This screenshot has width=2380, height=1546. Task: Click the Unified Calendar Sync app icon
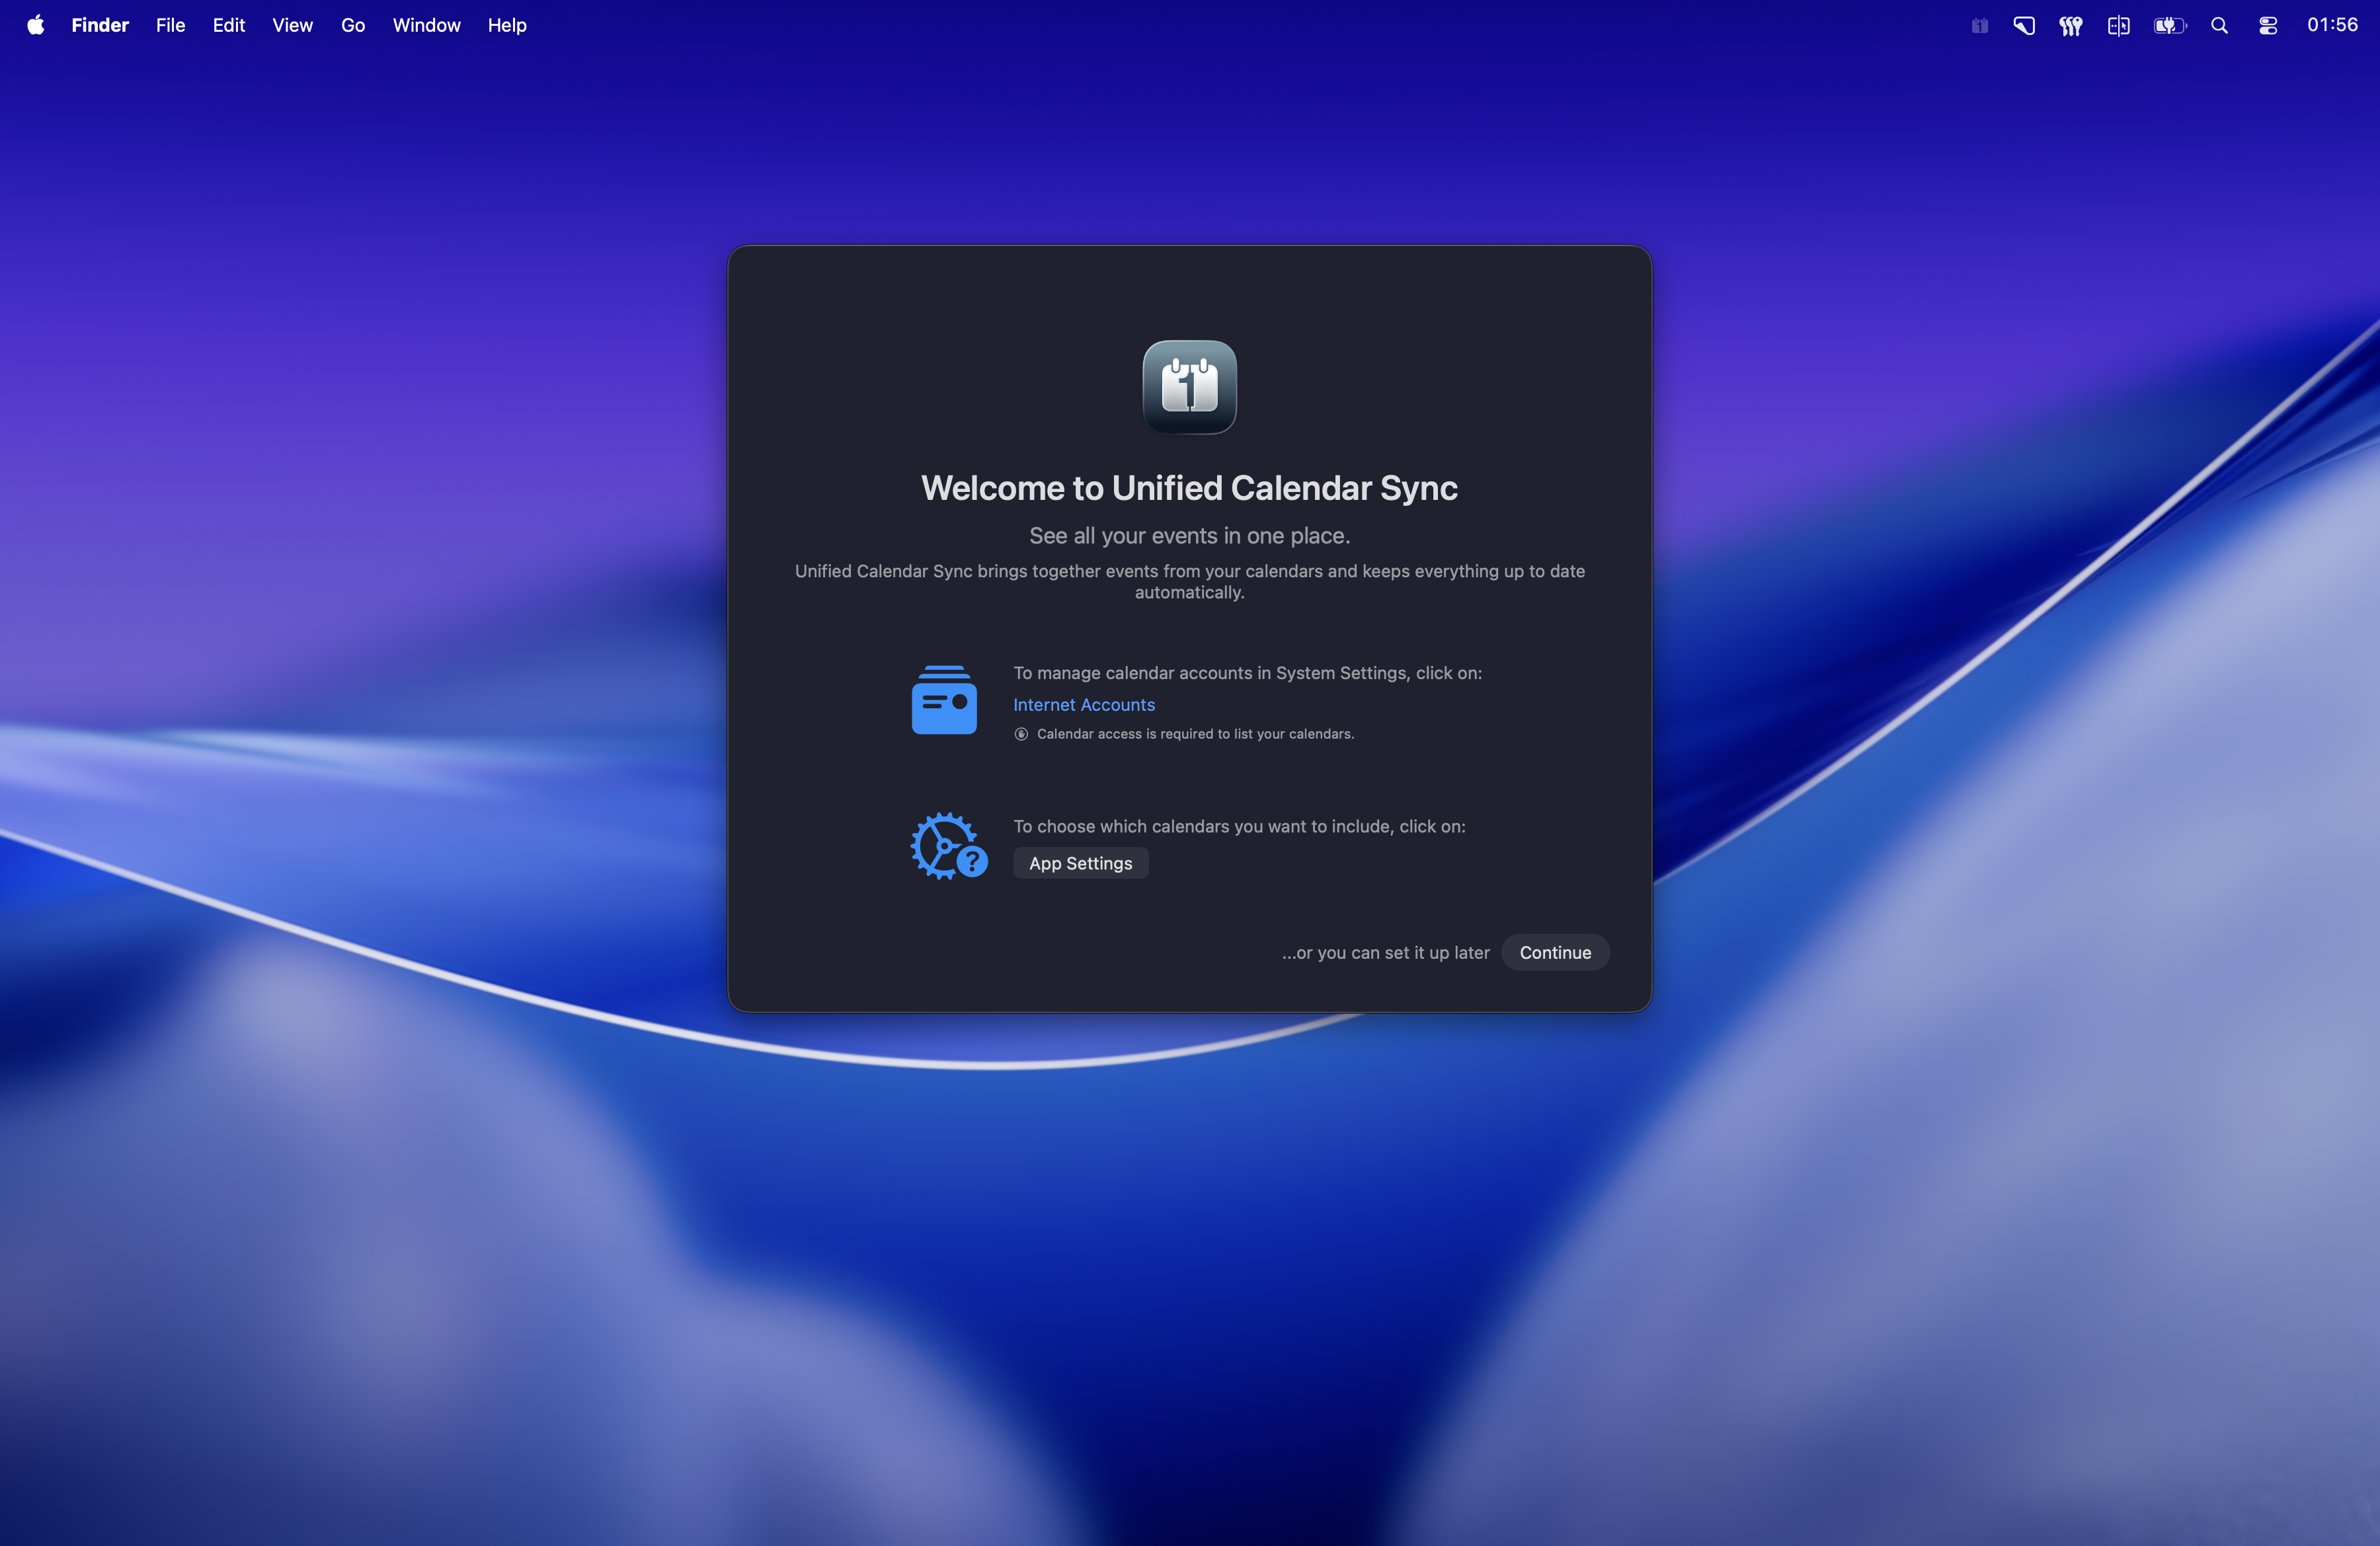(x=1189, y=388)
